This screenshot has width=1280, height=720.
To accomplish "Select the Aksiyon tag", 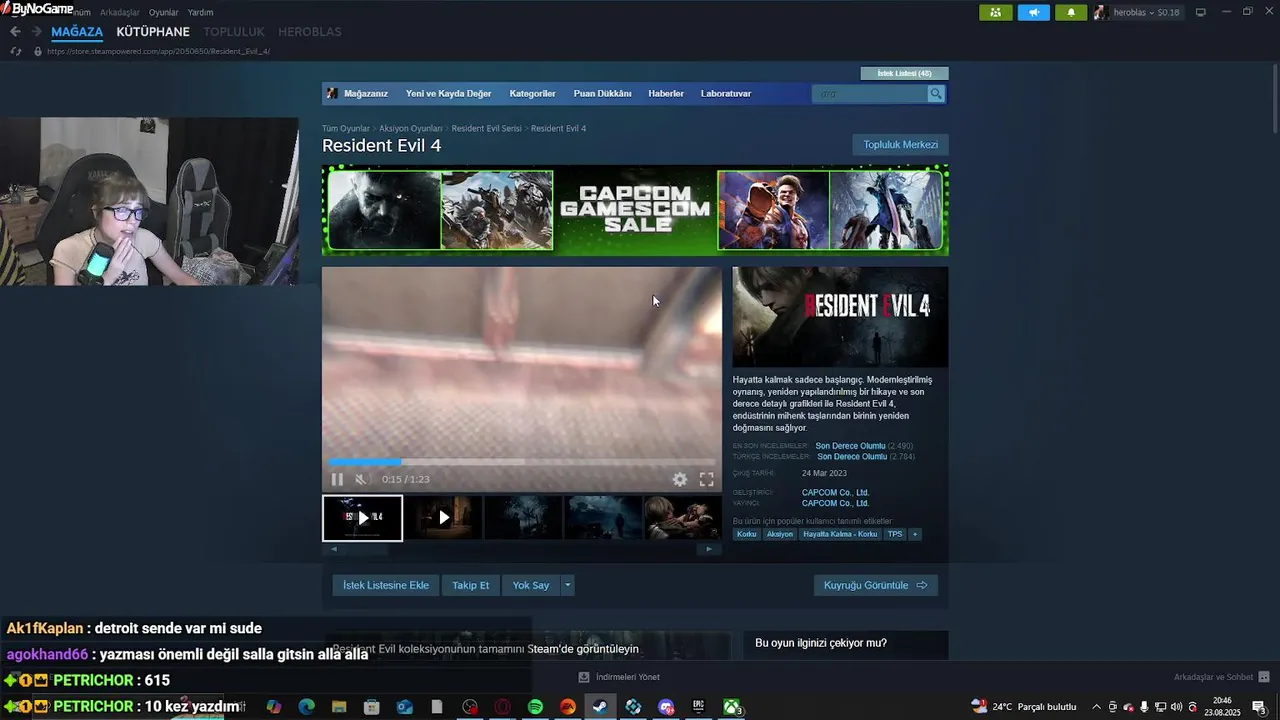I will point(780,534).
